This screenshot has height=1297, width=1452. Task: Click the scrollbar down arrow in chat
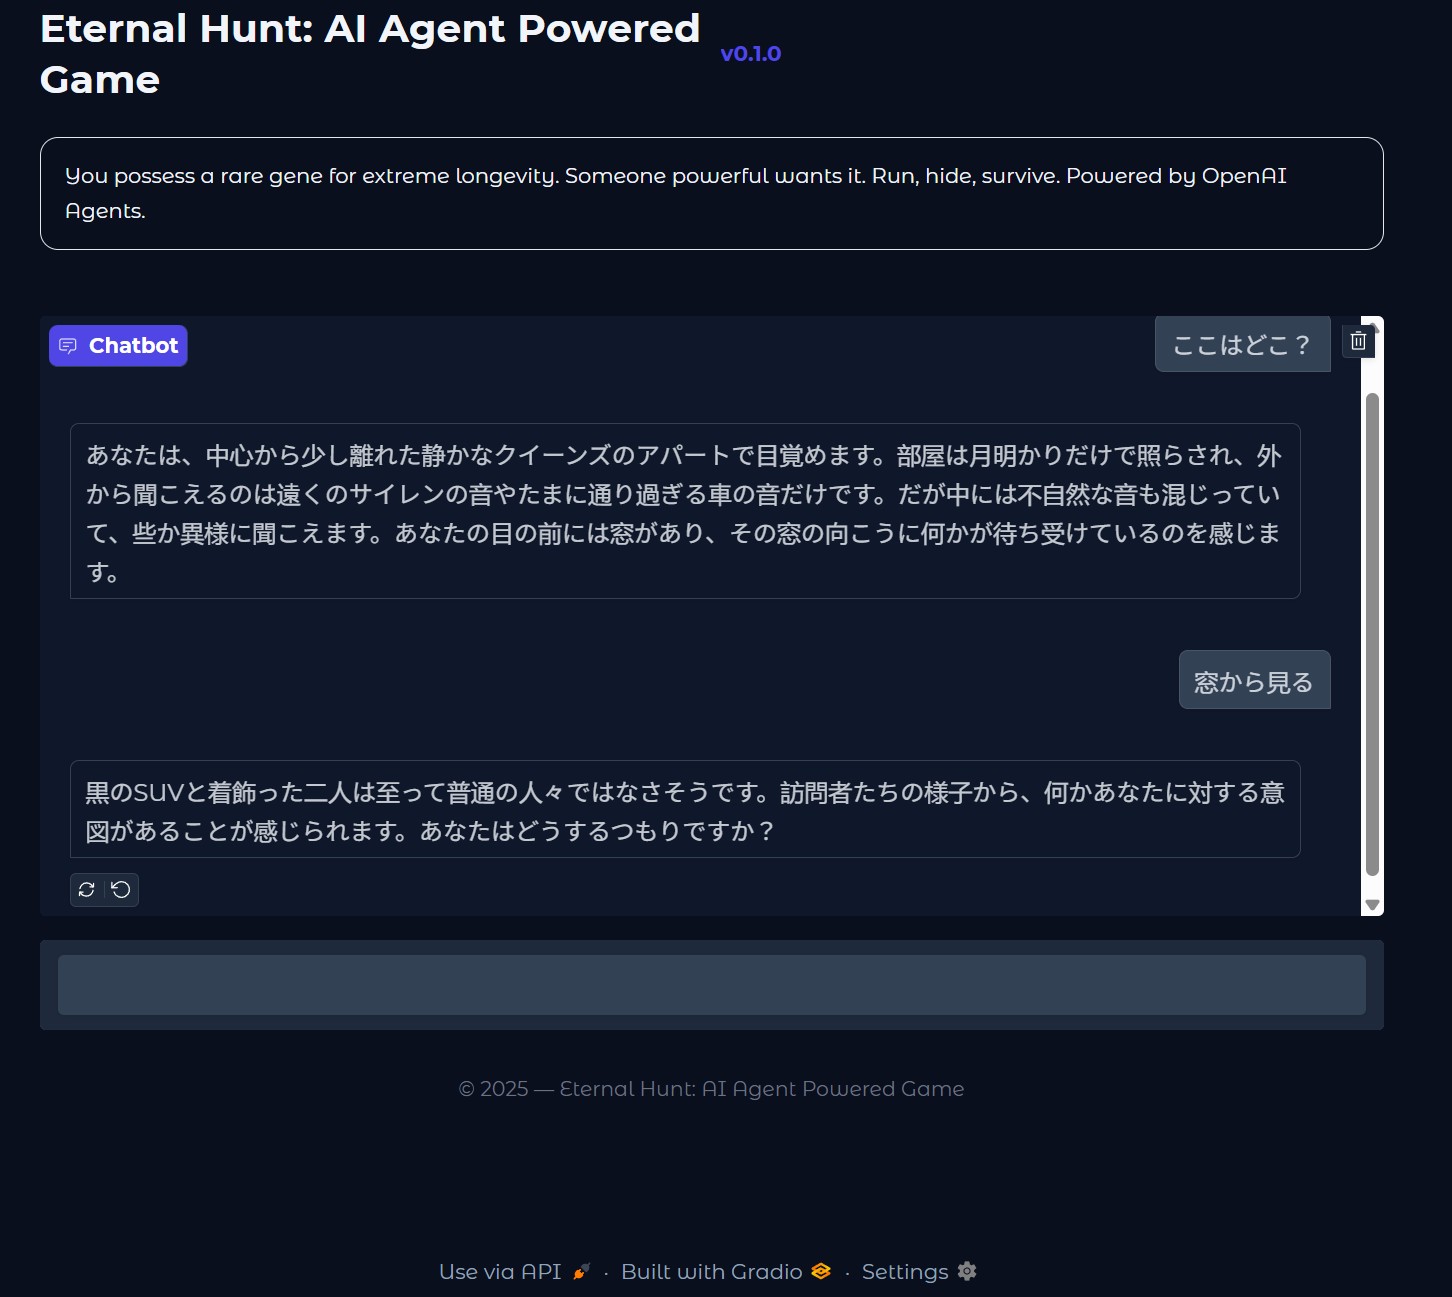[1372, 905]
